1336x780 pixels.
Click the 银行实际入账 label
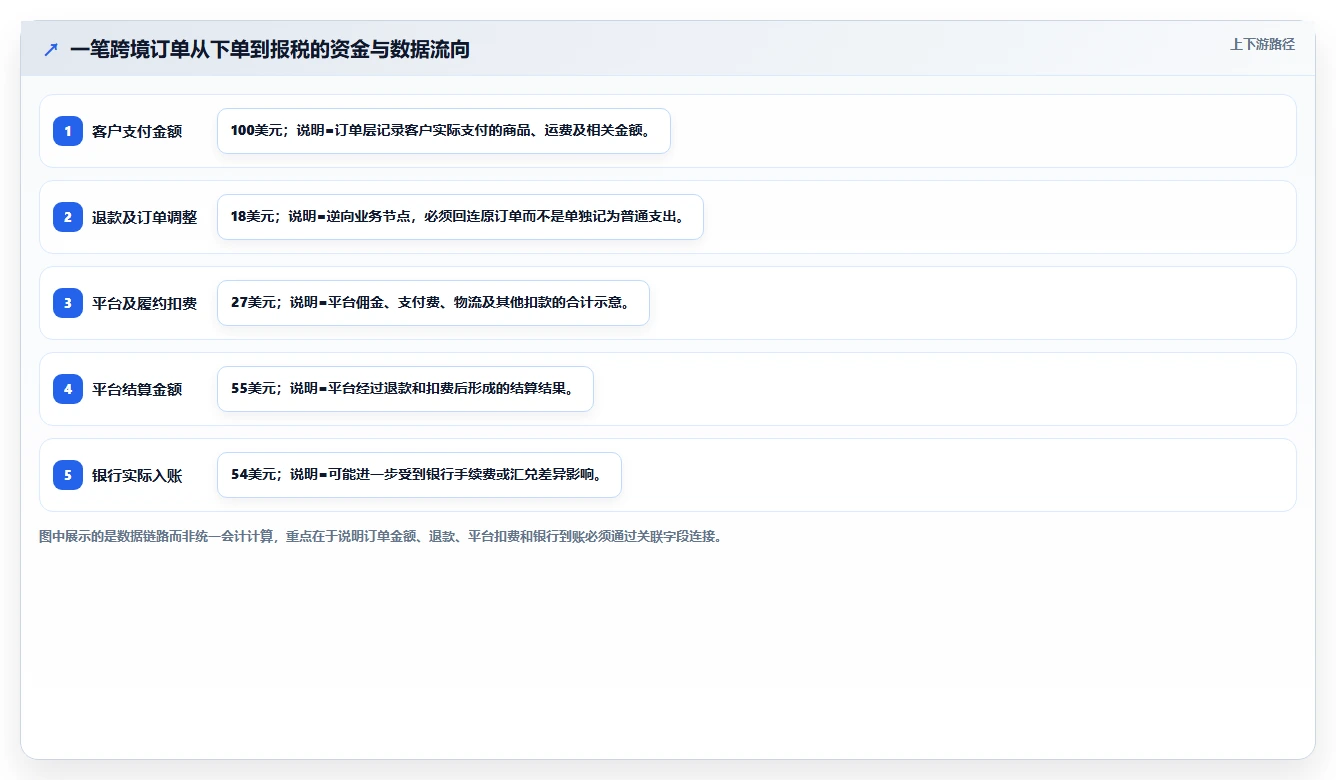click(x=137, y=475)
